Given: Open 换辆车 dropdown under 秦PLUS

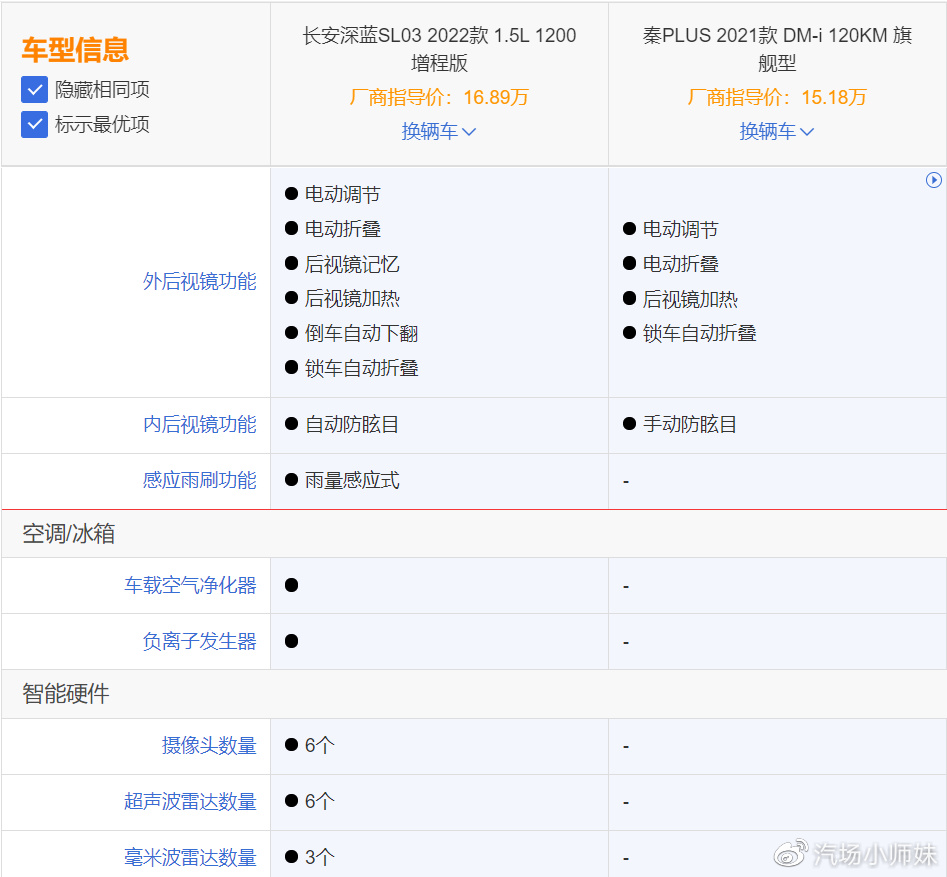Looking at the screenshot, I should tap(777, 131).
